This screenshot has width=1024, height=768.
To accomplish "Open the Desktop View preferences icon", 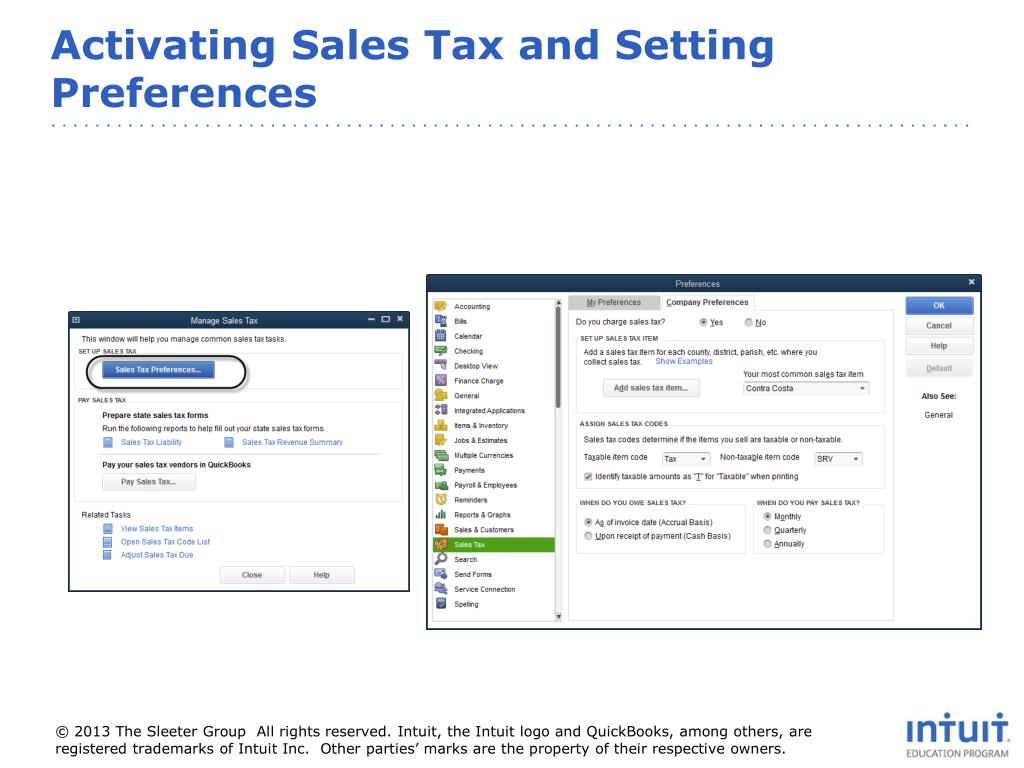I will pos(441,366).
